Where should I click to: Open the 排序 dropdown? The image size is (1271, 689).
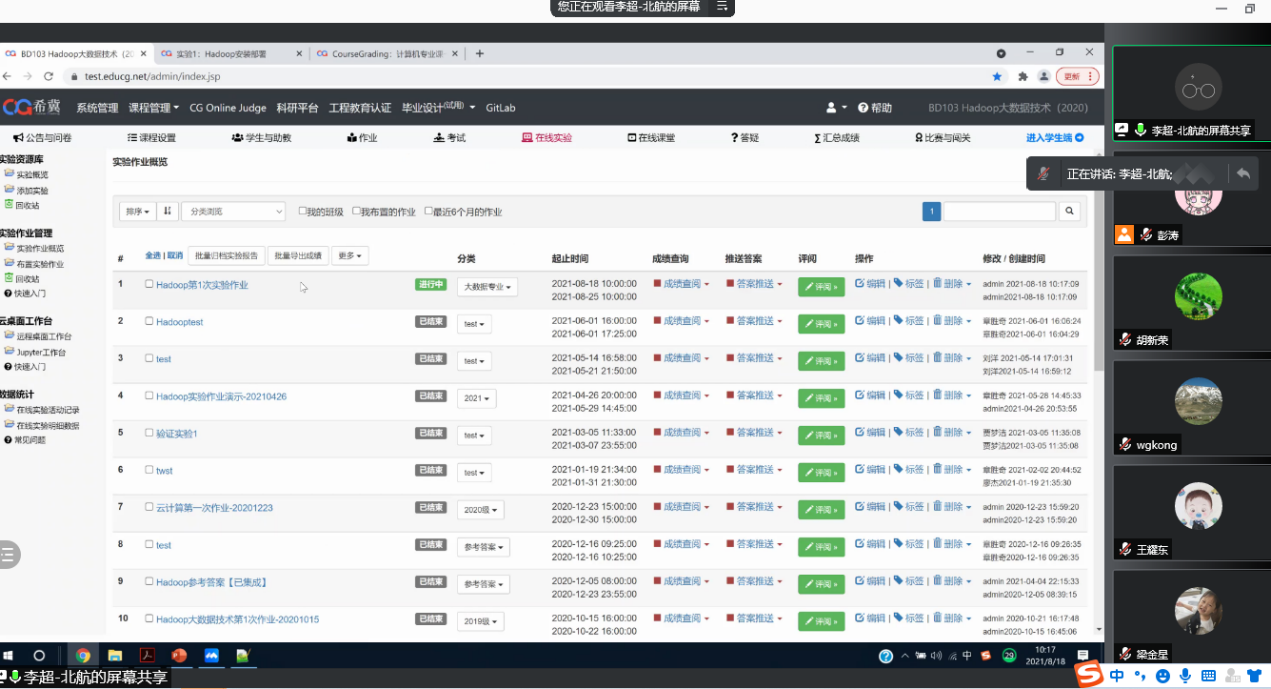pos(137,211)
